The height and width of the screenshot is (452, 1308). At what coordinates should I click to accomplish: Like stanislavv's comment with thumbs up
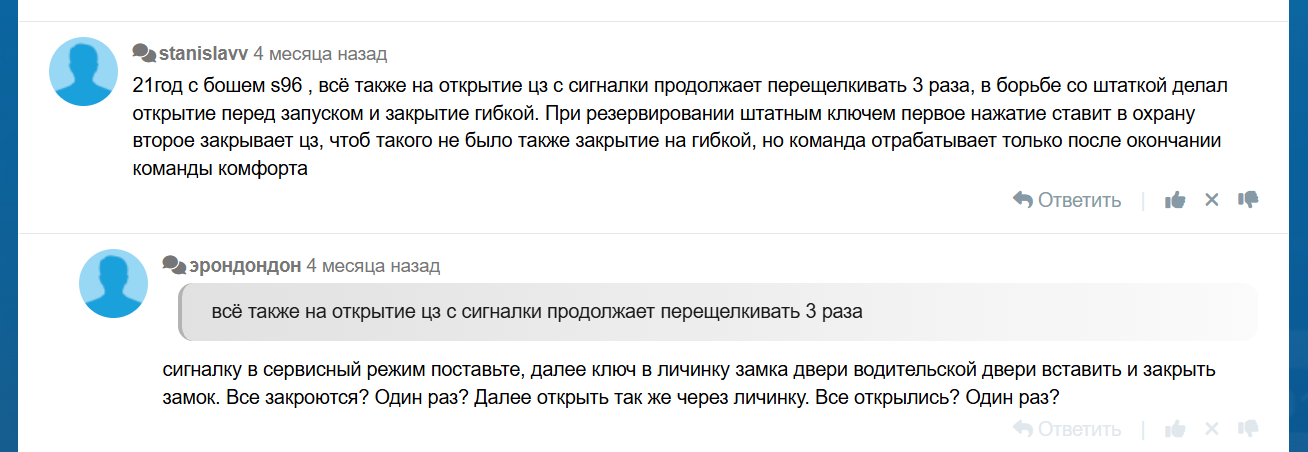pos(1175,200)
